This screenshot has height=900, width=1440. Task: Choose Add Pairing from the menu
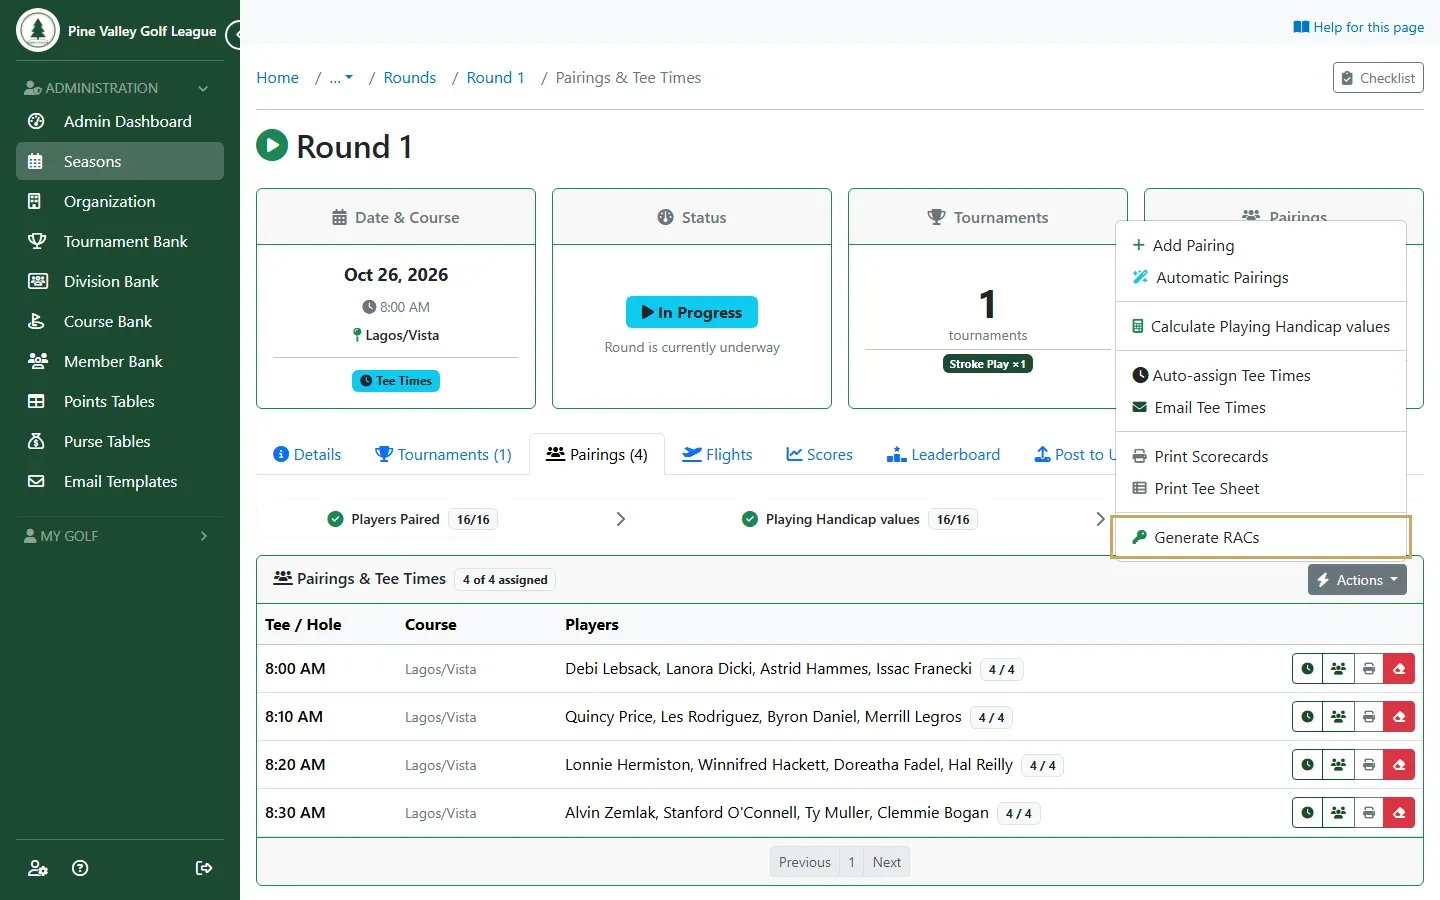pyautogui.click(x=1261, y=245)
